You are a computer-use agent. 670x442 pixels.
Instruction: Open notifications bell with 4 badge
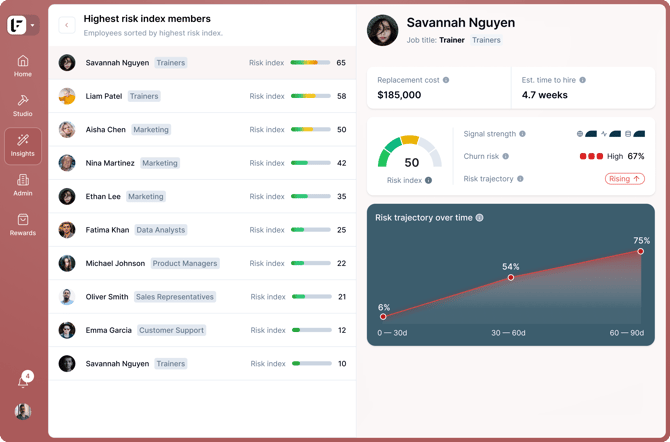[x=24, y=380]
